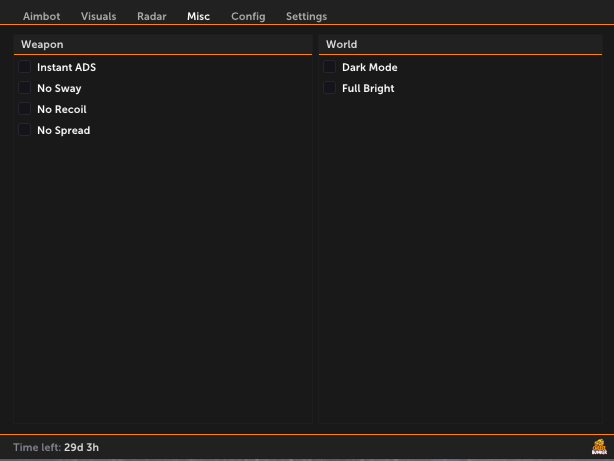Select the Radar tab

152,16
